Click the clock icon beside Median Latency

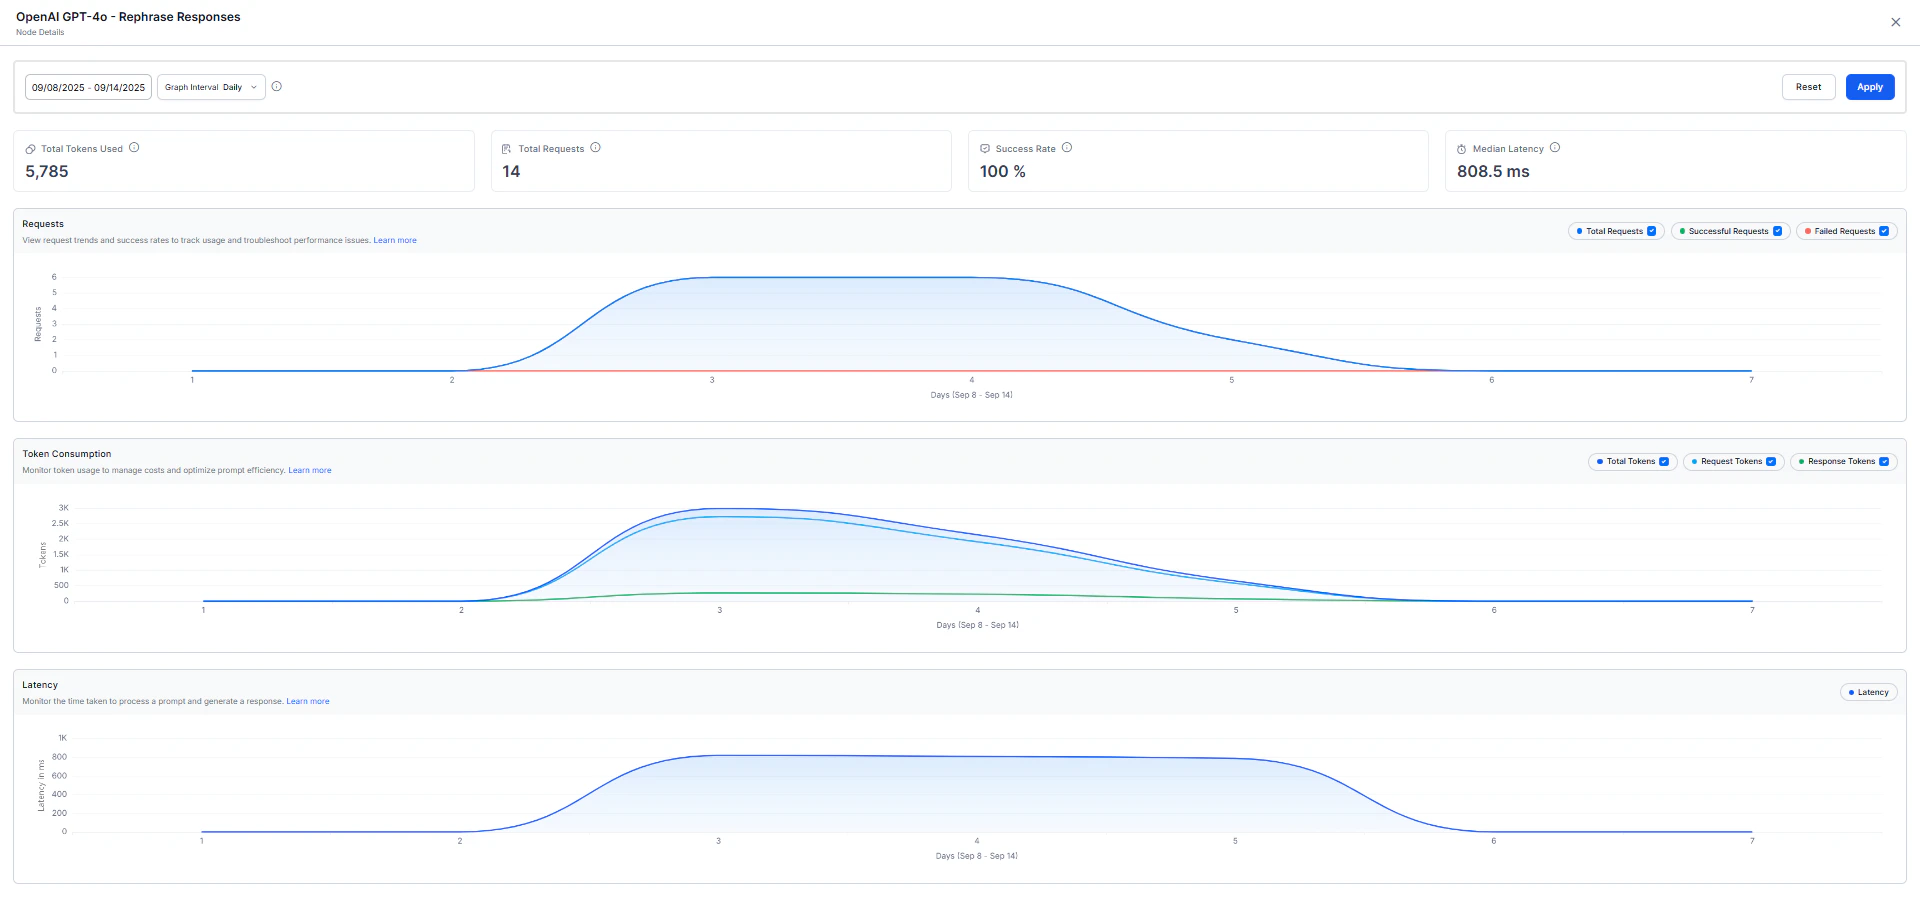[1460, 148]
